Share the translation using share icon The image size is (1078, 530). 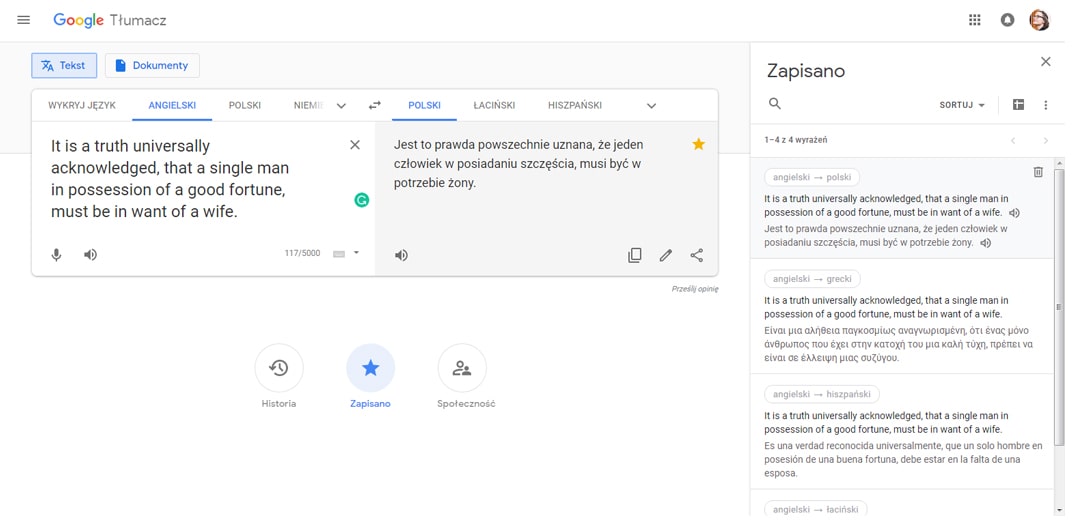[696, 255]
